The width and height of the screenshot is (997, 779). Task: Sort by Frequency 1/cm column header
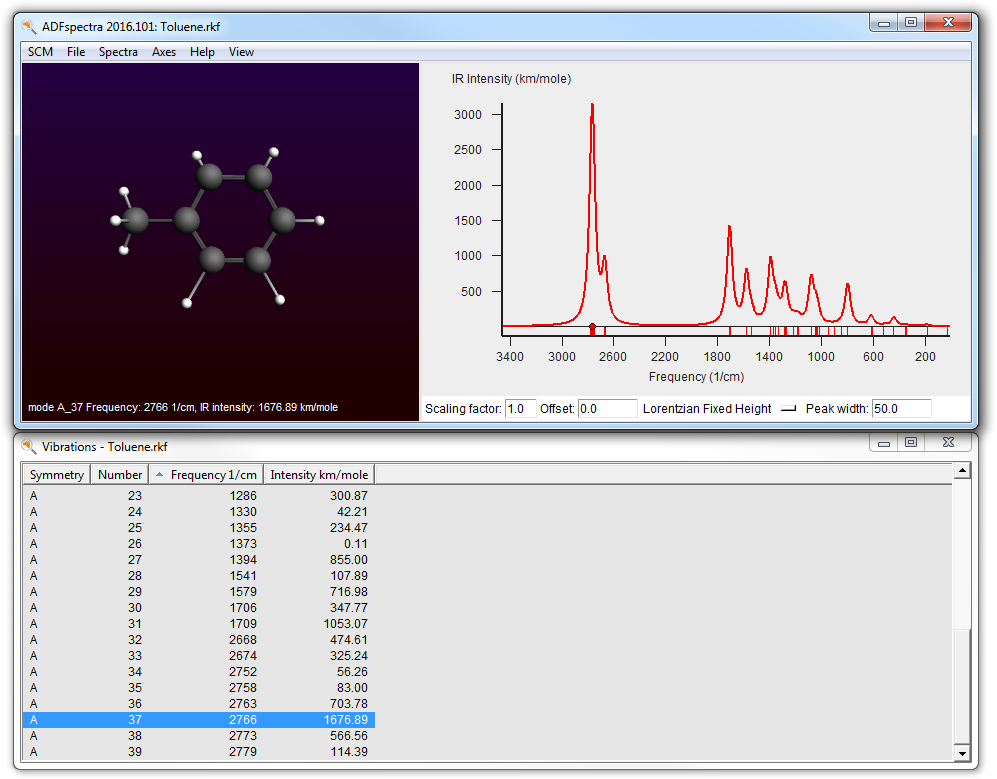(206, 475)
